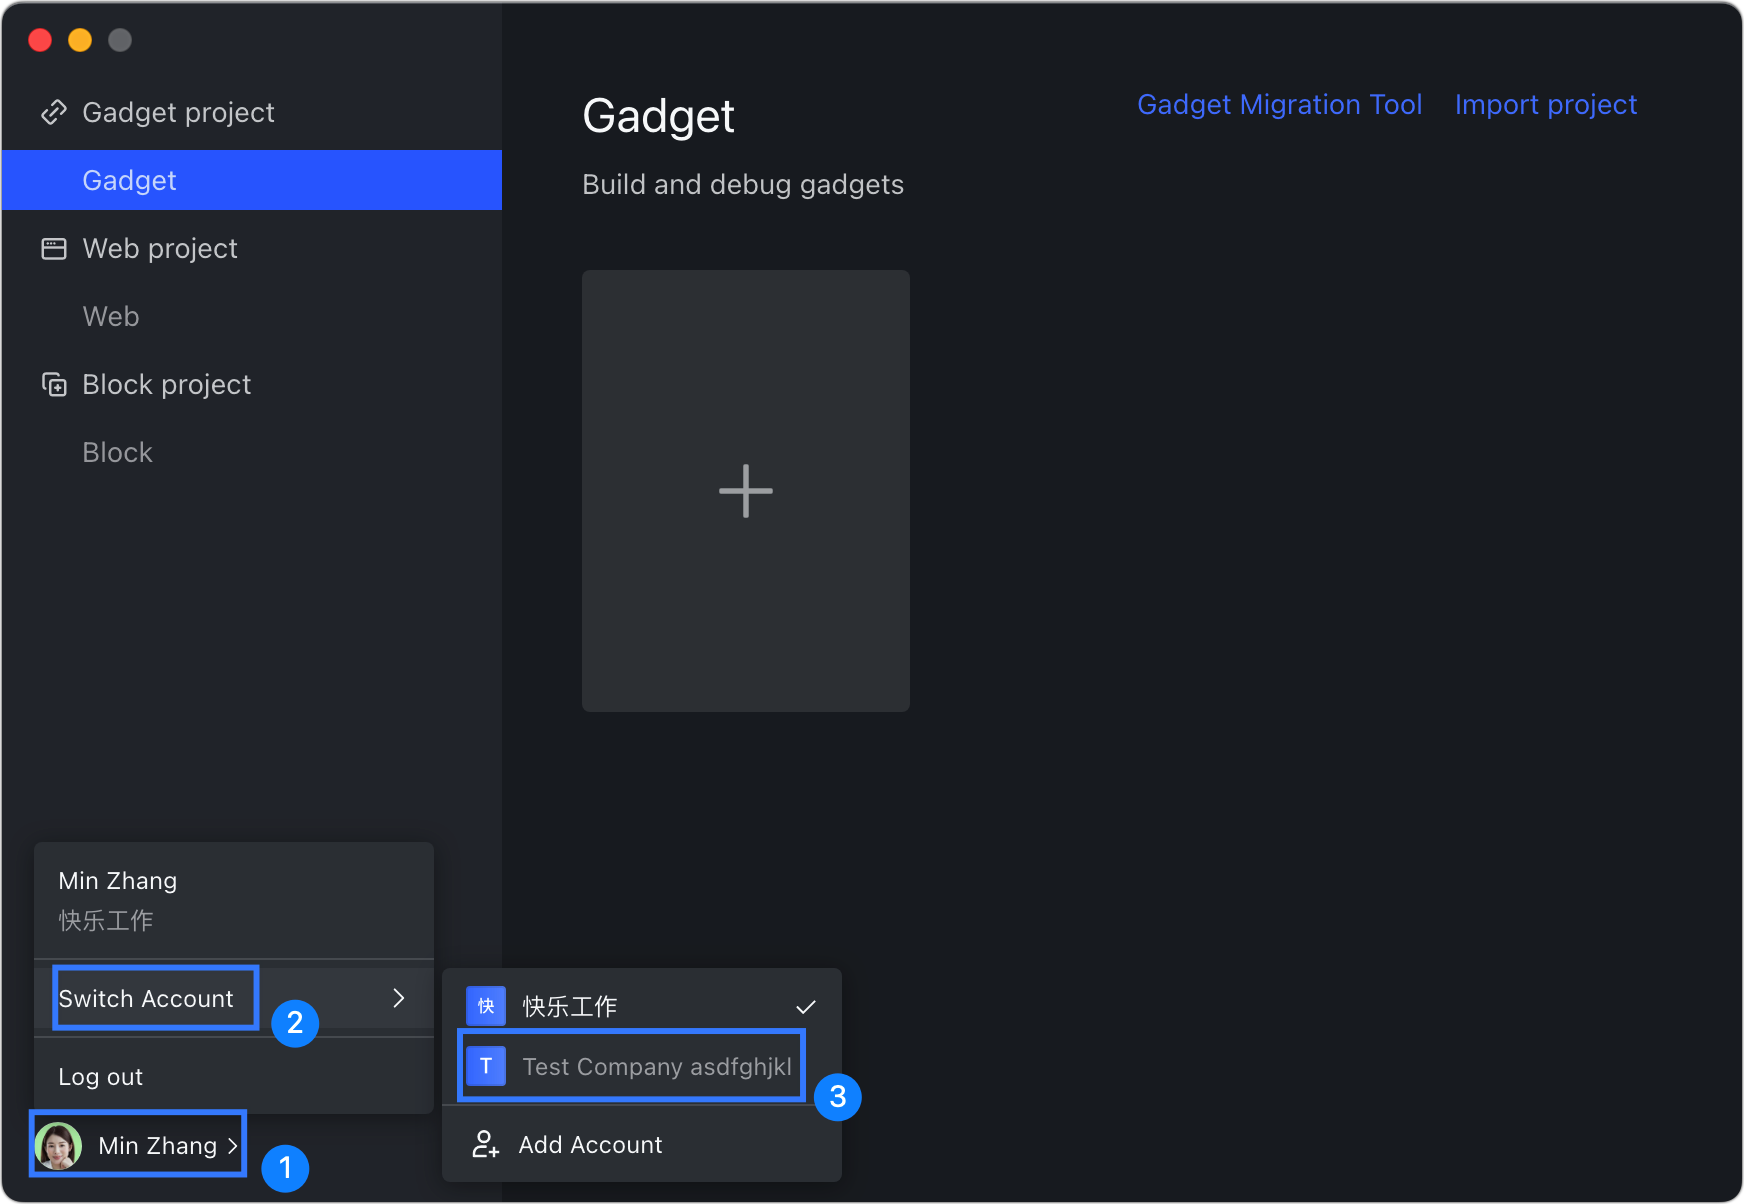Open the Gadget Migration Tool link
The height and width of the screenshot is (1204, 1744).
pos(1279,105)
